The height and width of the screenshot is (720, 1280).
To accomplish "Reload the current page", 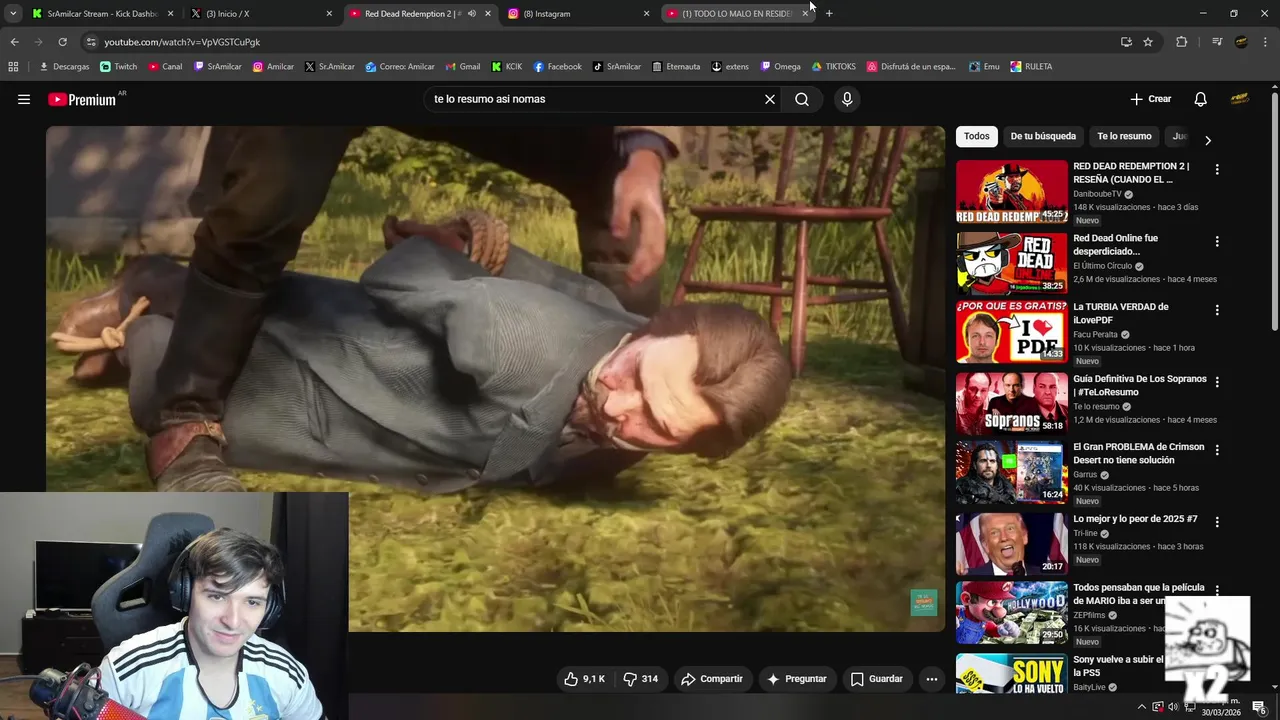I will 62,42.
